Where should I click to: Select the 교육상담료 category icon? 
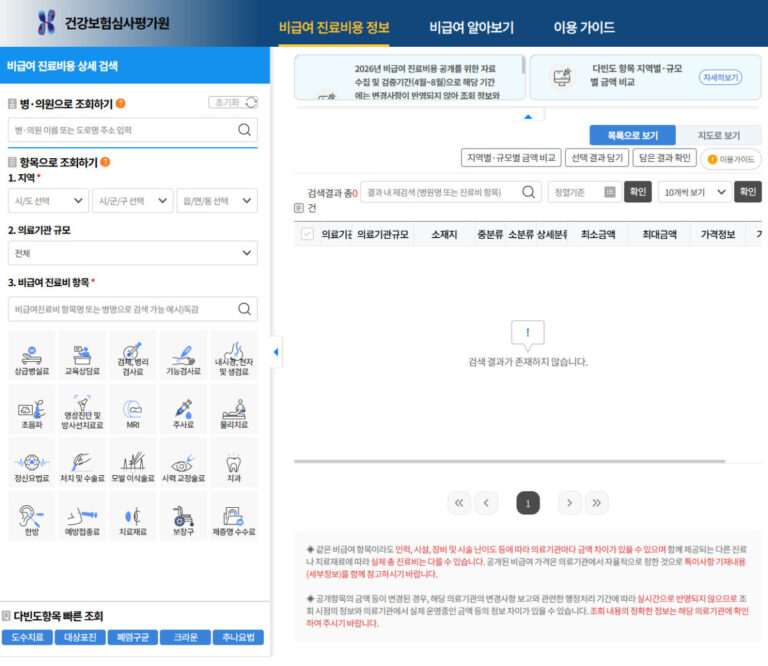point(82,356)
